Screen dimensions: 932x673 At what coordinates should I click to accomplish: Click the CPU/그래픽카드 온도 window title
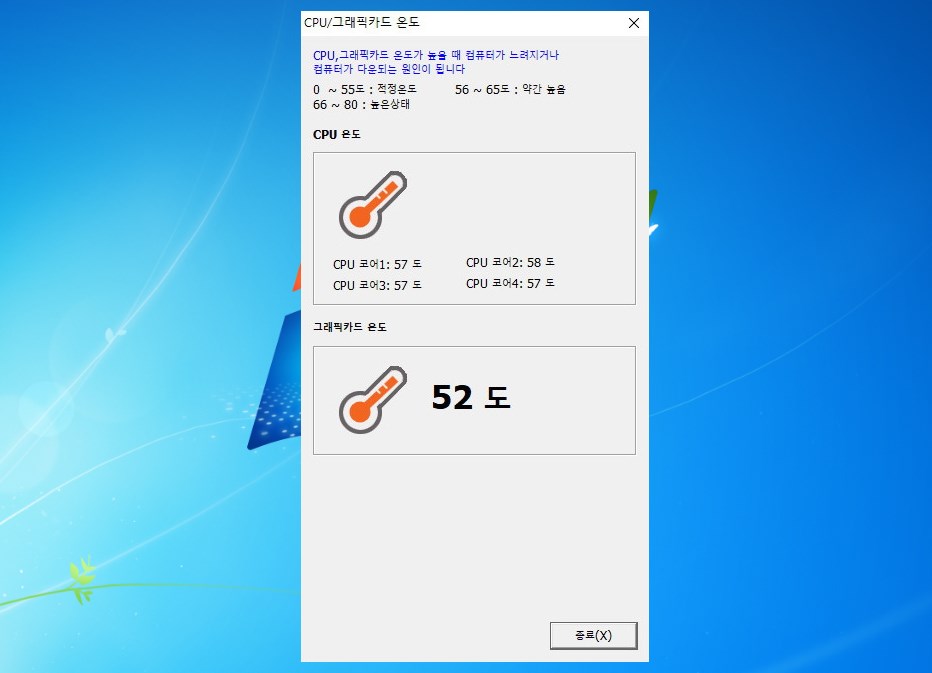[362, 23]
